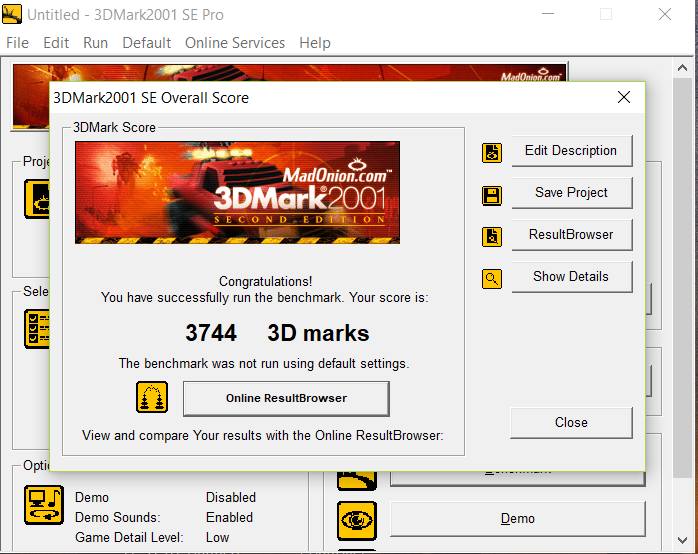
Task: Click the Options computer and music icon
Action: point(44,505)
